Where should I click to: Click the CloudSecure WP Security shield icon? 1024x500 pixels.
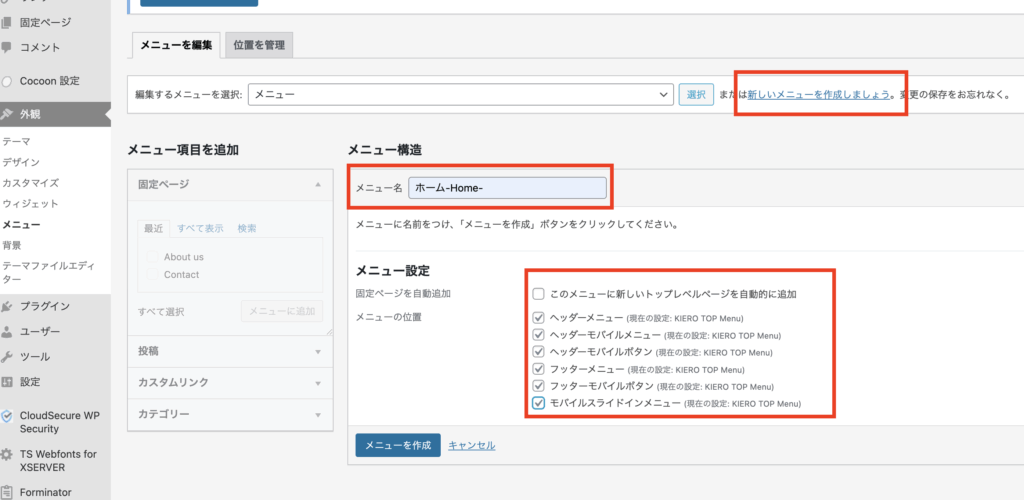pyautogui.click(x=8, y=416)
